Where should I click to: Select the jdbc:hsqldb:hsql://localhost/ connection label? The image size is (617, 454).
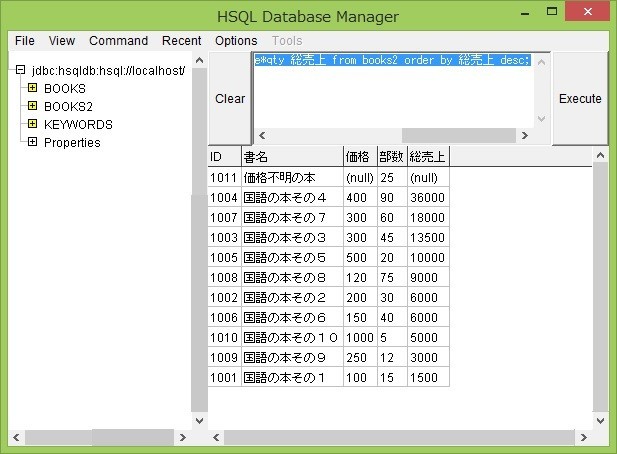(109, 71)
